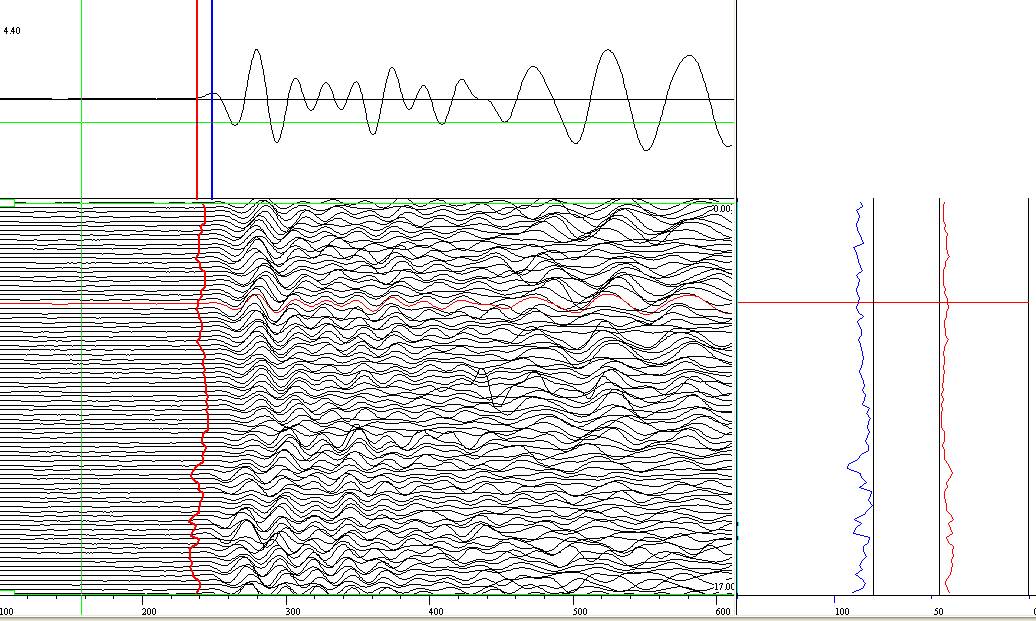The image size is (1036, 621).
Task: Click the 0.00 depth label on the trace panel
Action: coord(722,209)
